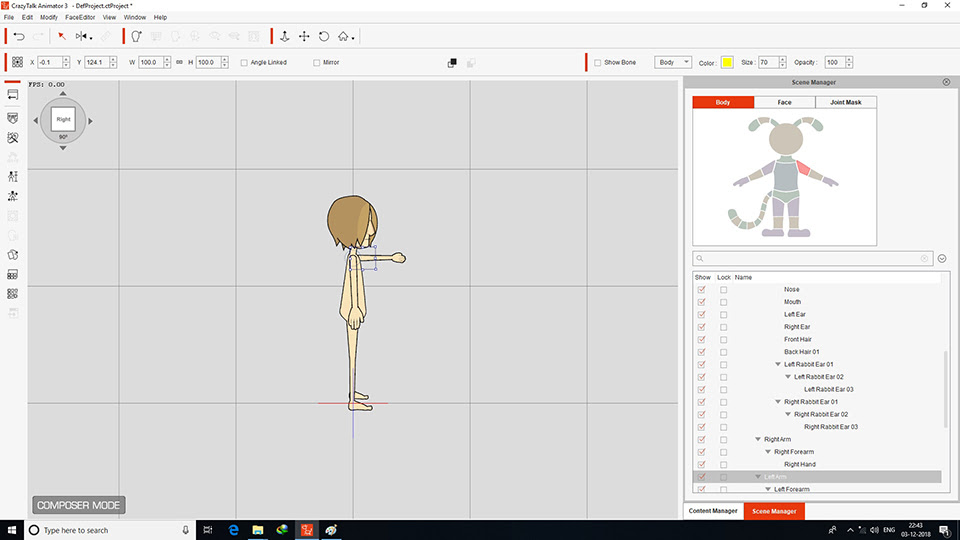960x540 pixels.
Task: Open File Explorer from the taskbar
Action: pos(258,530)
